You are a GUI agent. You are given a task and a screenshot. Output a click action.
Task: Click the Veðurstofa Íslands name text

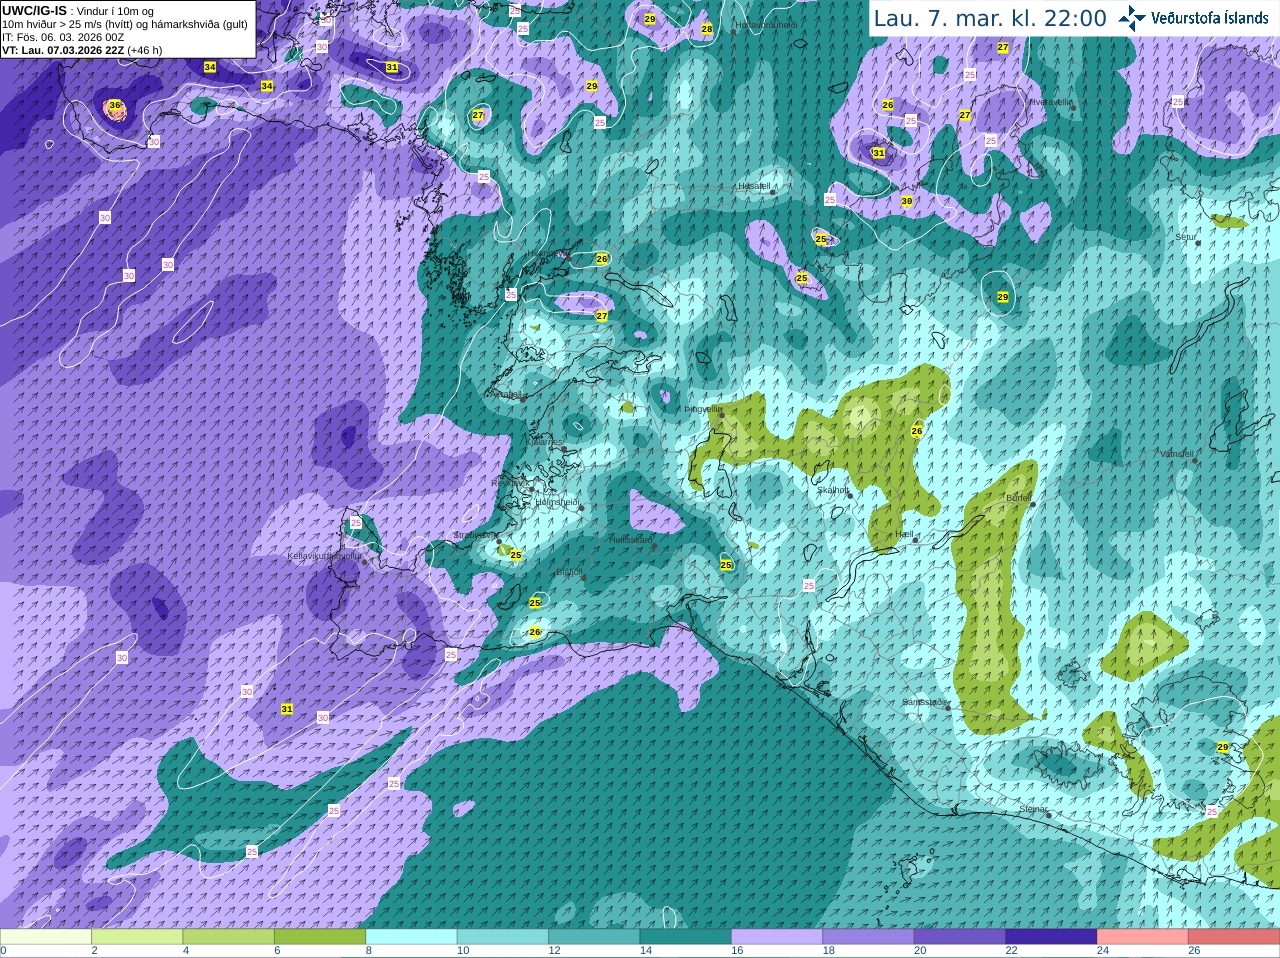tap(1209, 18)
